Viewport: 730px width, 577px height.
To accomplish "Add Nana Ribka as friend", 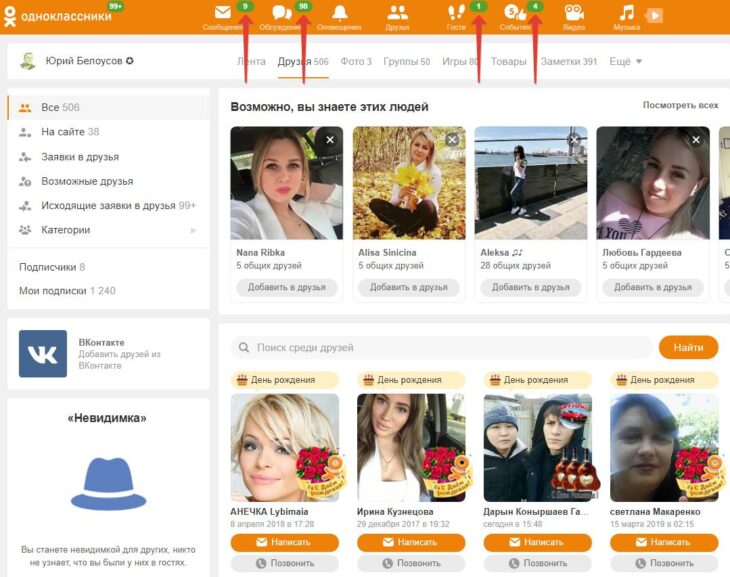I will coord(287,287).
